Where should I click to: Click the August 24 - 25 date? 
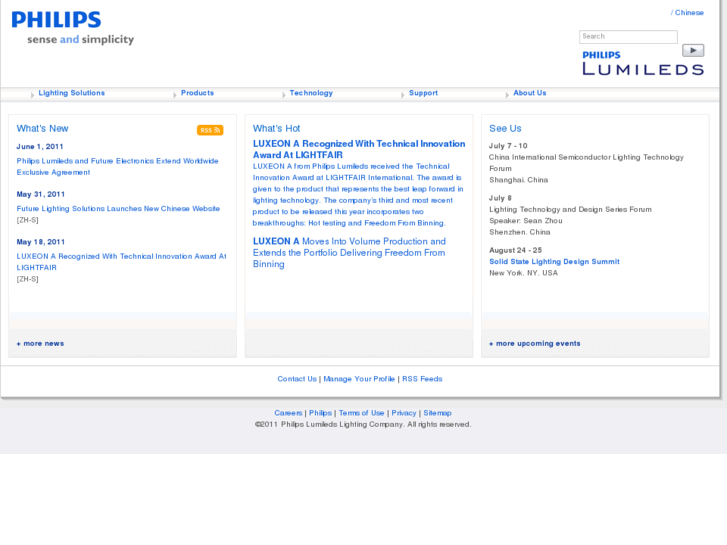click(516, 250)
